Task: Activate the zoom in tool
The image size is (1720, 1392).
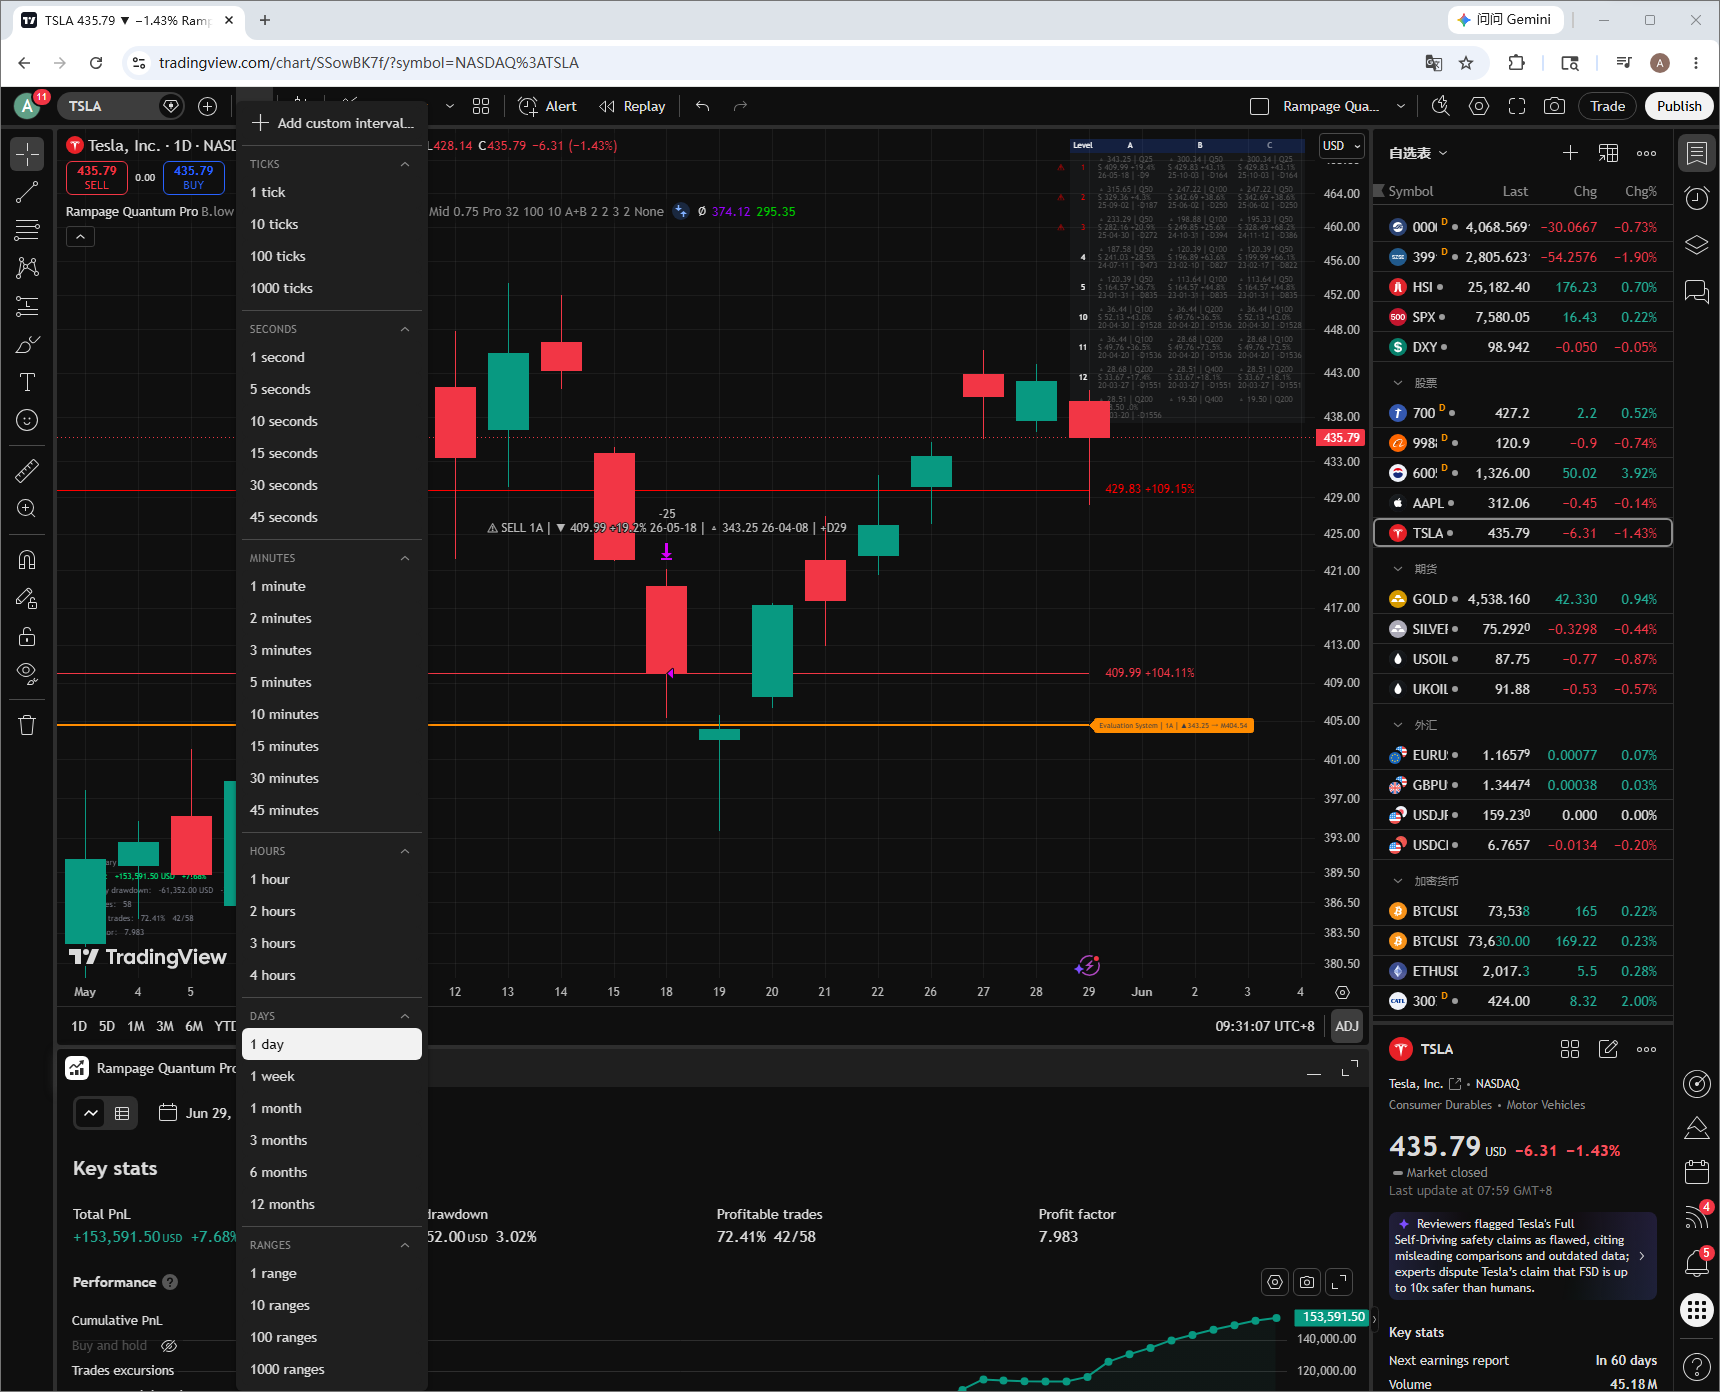Action: [27, 508]
